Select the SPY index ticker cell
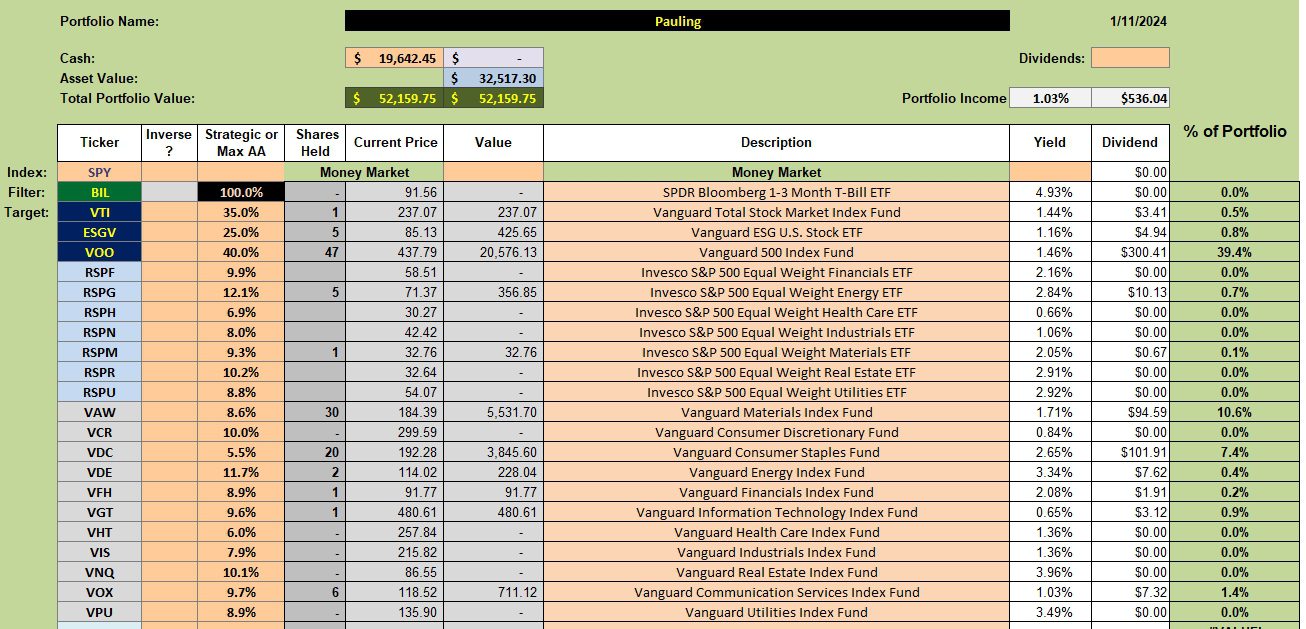 point(99,172)
